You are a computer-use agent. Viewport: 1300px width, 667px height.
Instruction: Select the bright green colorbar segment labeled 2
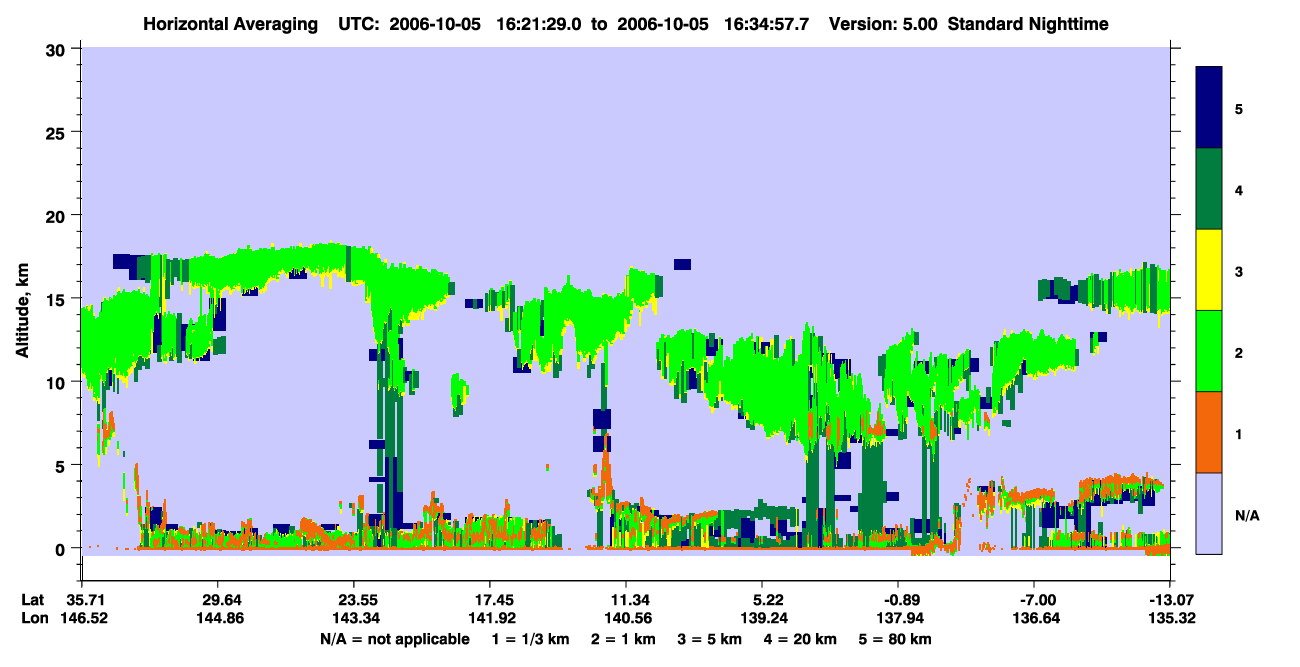pyautogui.click(x=1209, y=351)
